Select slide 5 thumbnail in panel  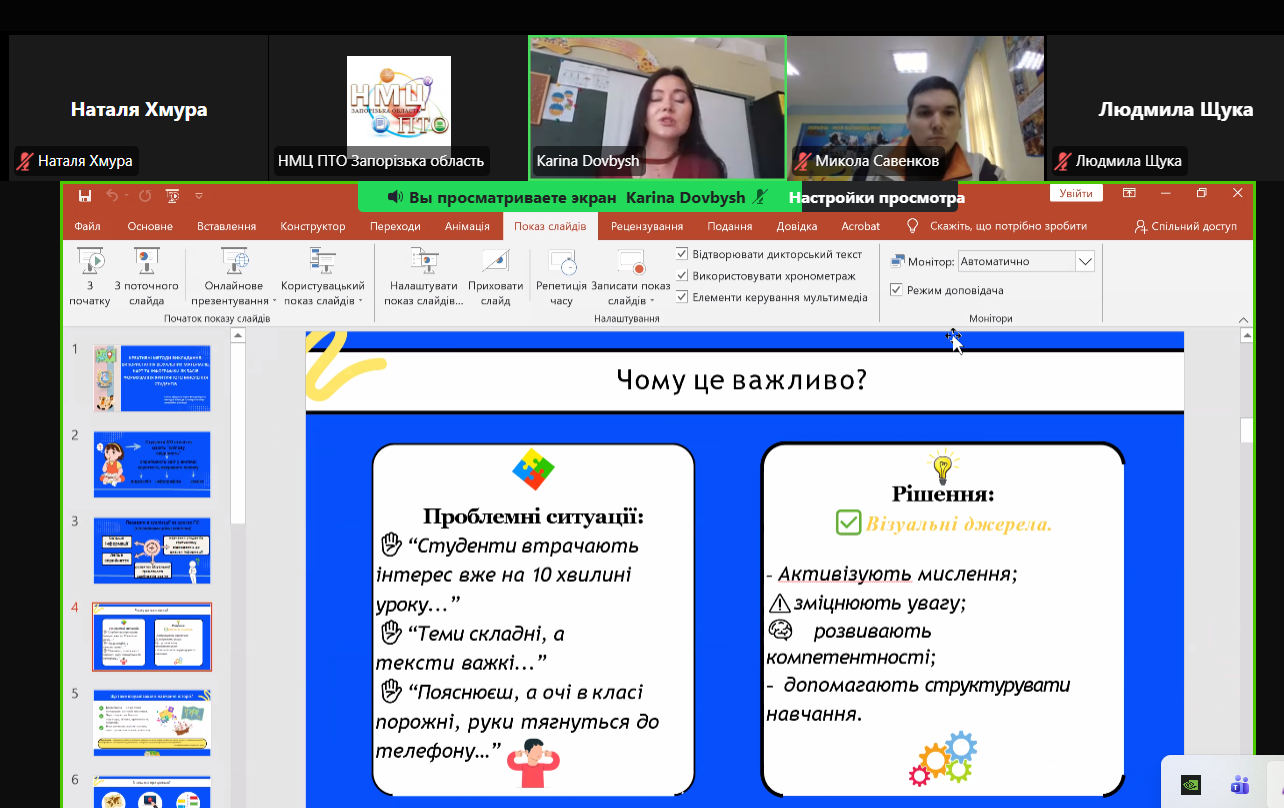(152, 722)
